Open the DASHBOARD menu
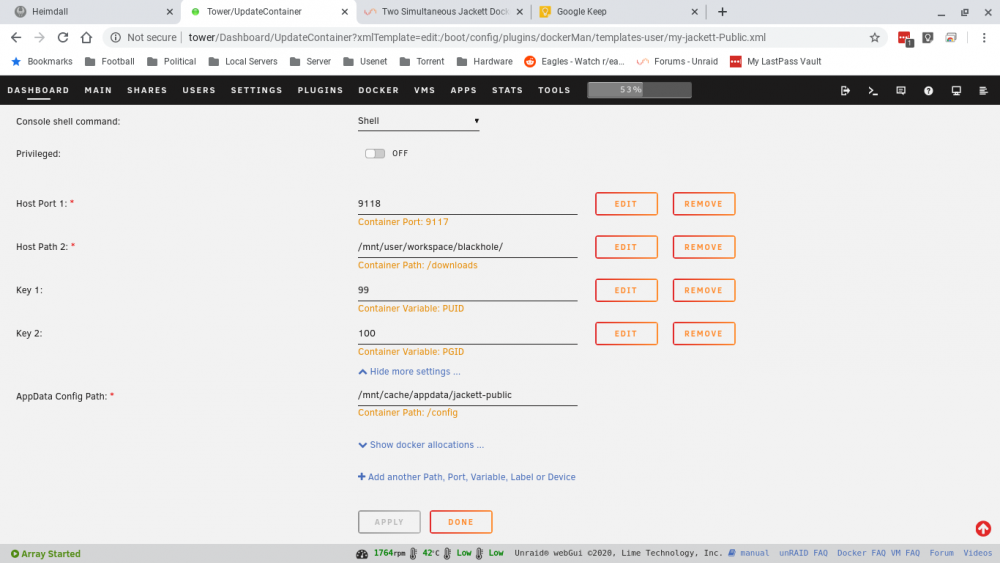1000x563 pixels. (38, 91)
